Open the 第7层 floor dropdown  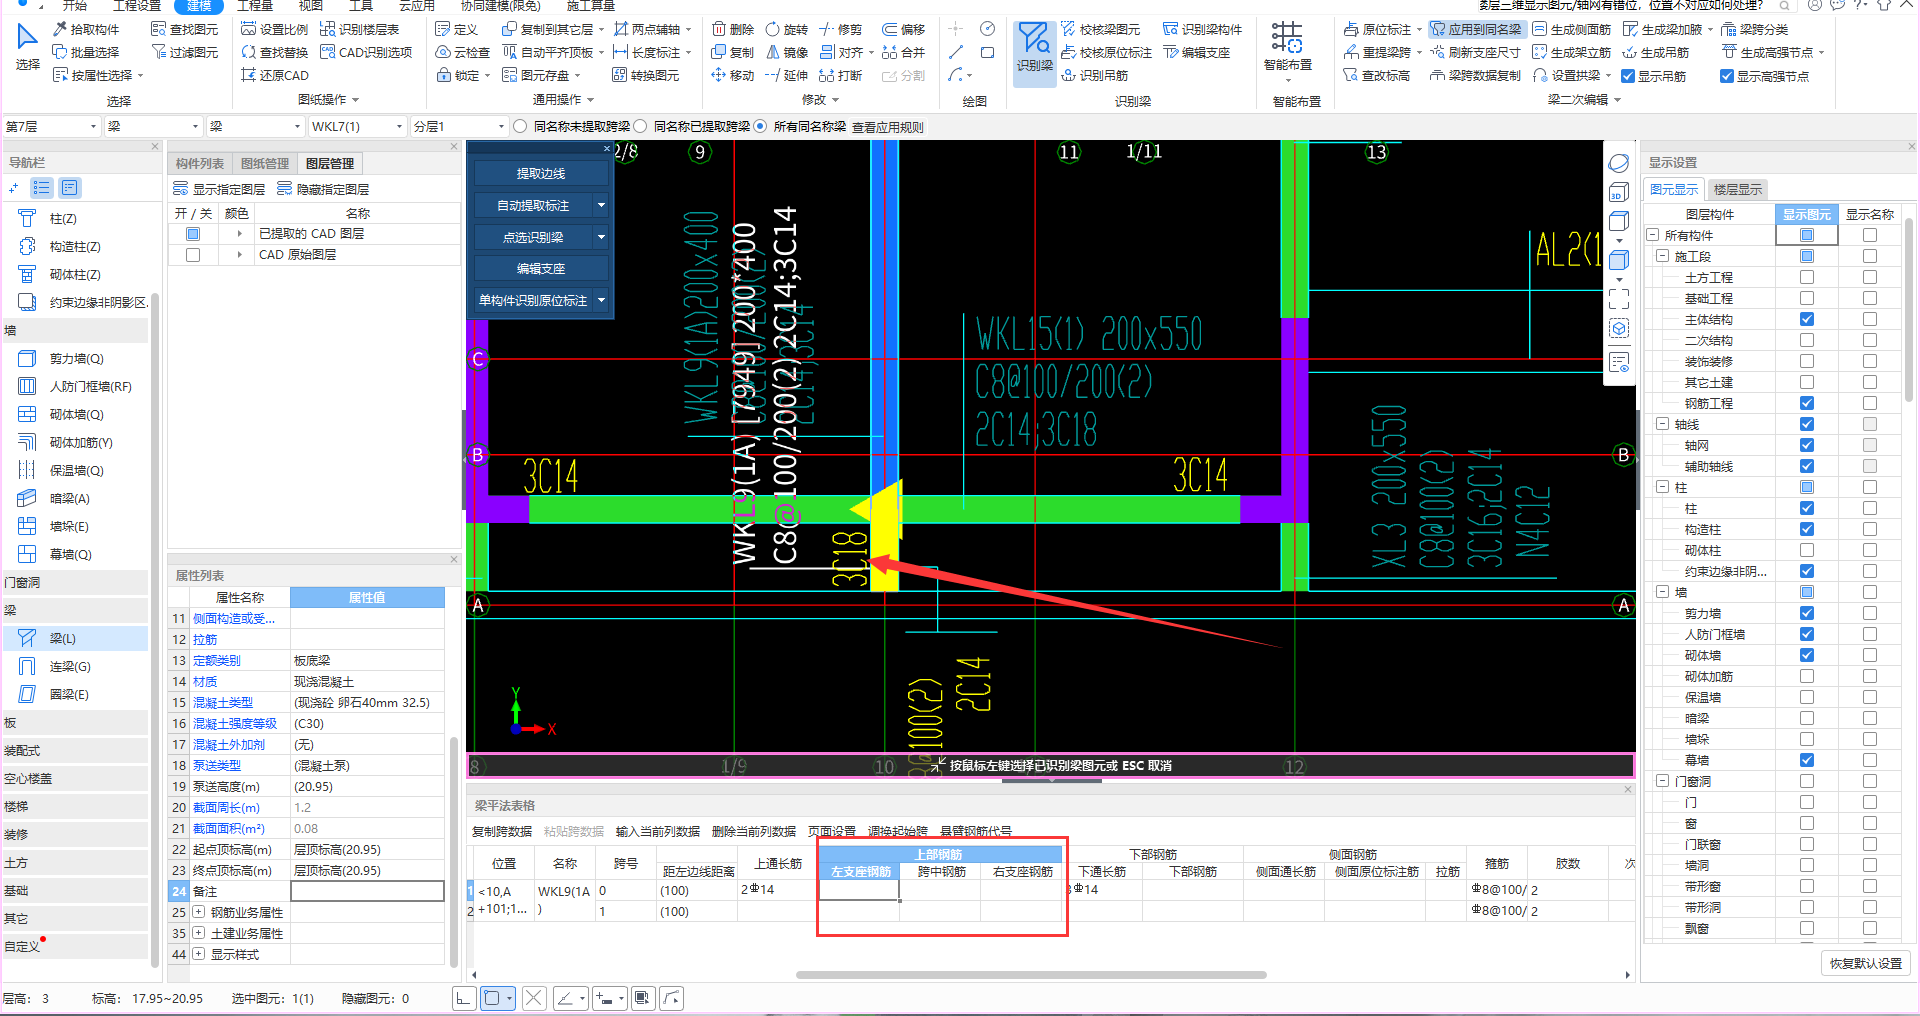click(52, 126)
